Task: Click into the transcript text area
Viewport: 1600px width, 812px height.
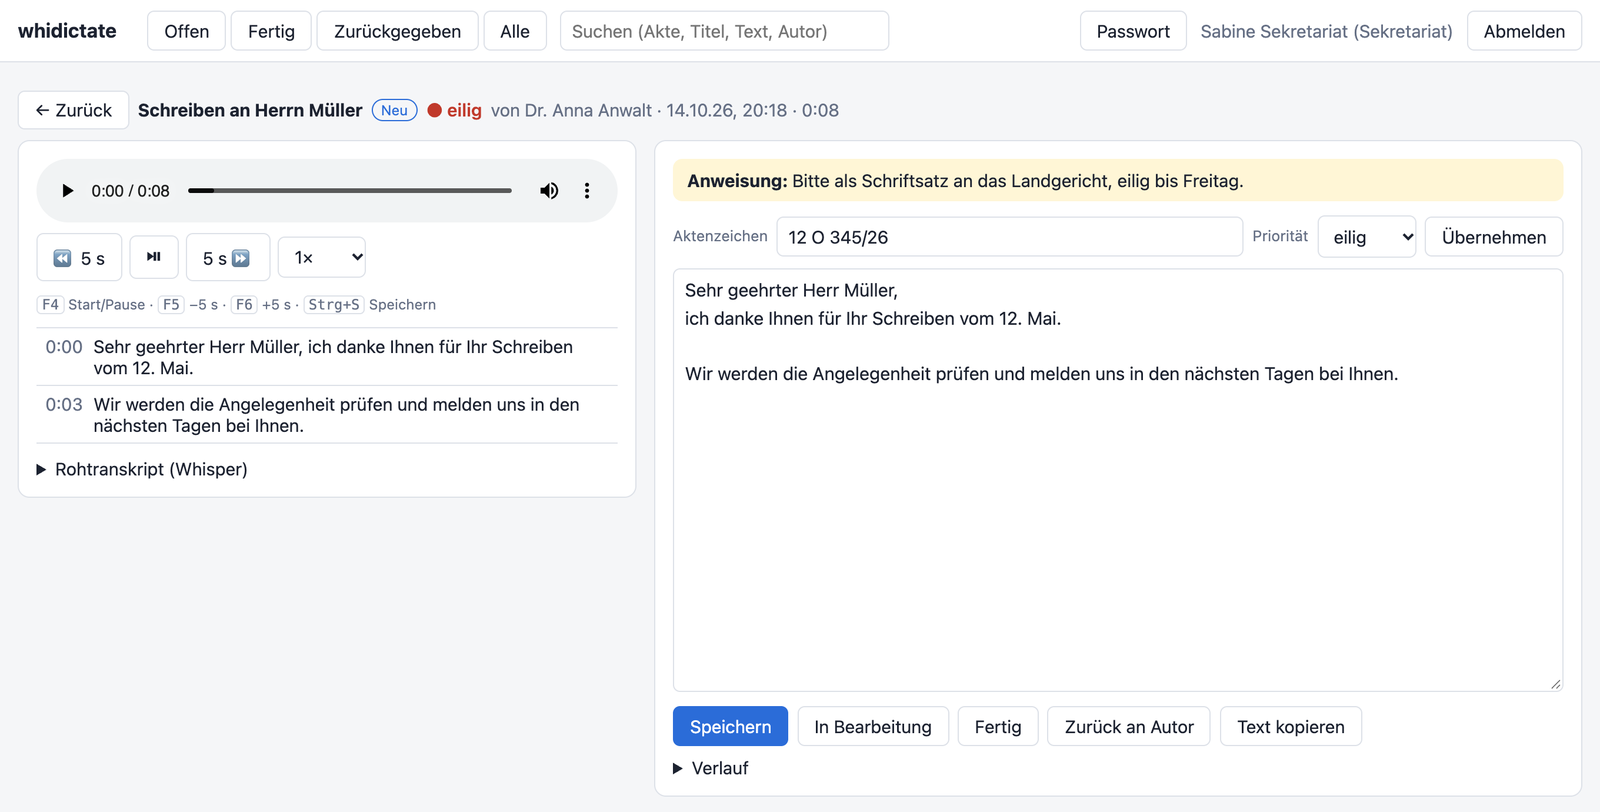Action: [x=1118, y=480]
